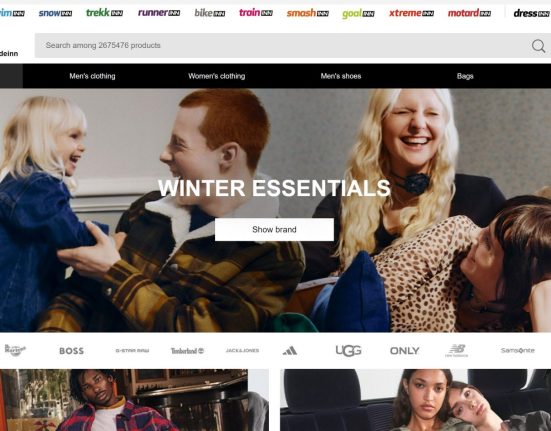551x431 pixels.
Task: Select the New Balance brand logo
Action: [457, 351]
